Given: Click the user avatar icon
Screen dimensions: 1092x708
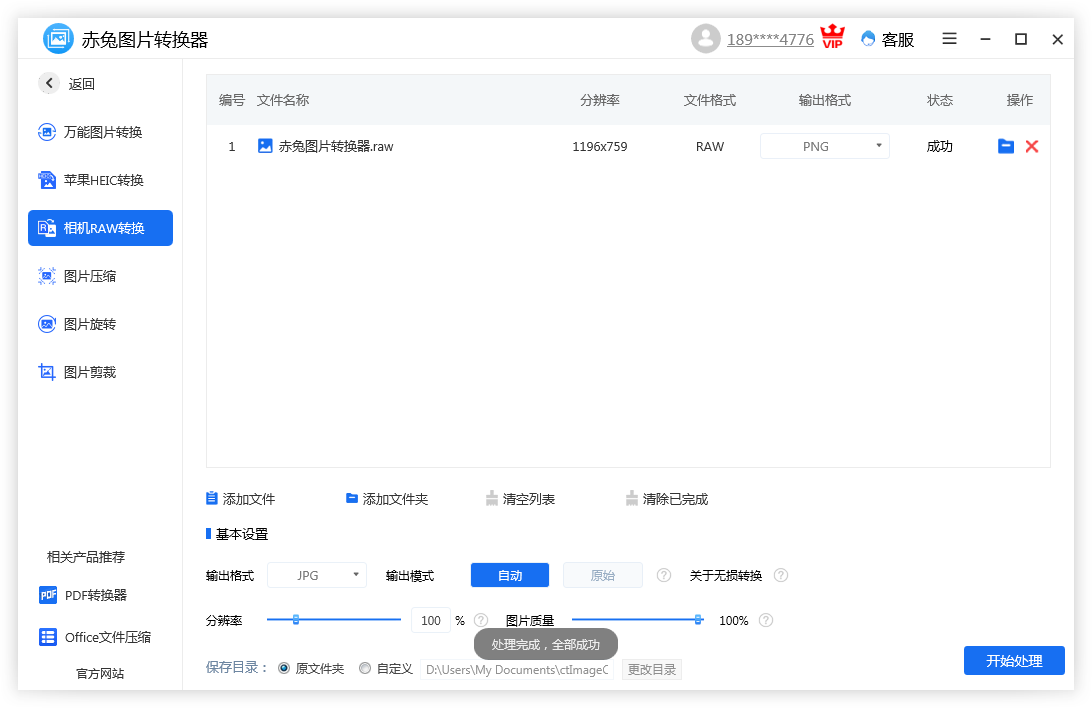Looking at the screenshot, I should click(x=705, y=39).
